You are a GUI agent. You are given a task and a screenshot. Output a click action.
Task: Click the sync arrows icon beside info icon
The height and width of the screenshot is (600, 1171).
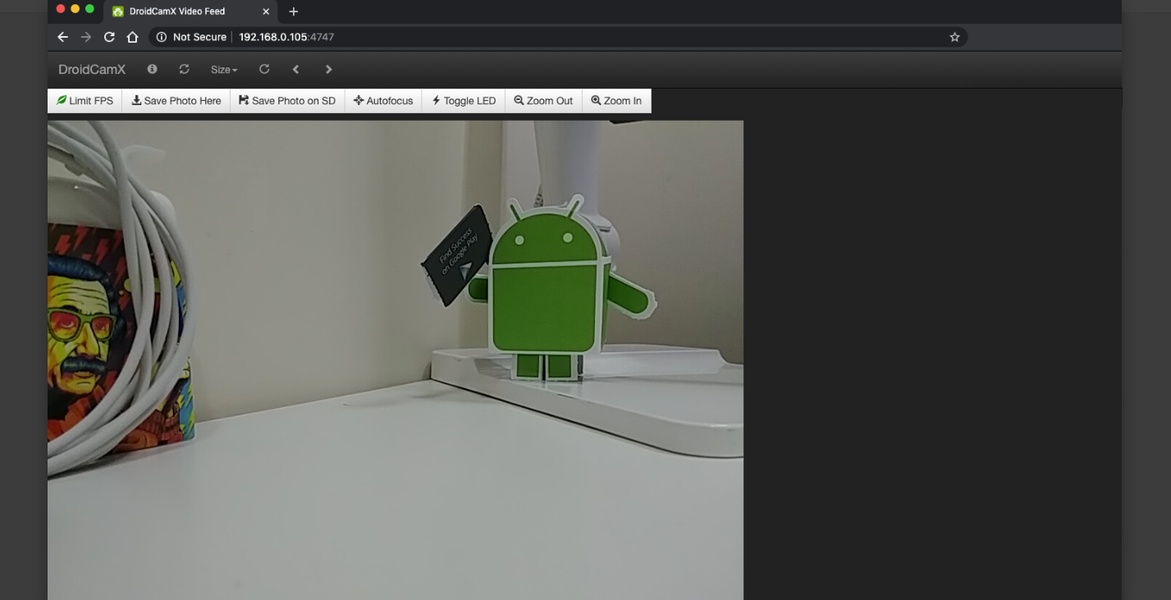pyautogui.click(x=184, y=69)
